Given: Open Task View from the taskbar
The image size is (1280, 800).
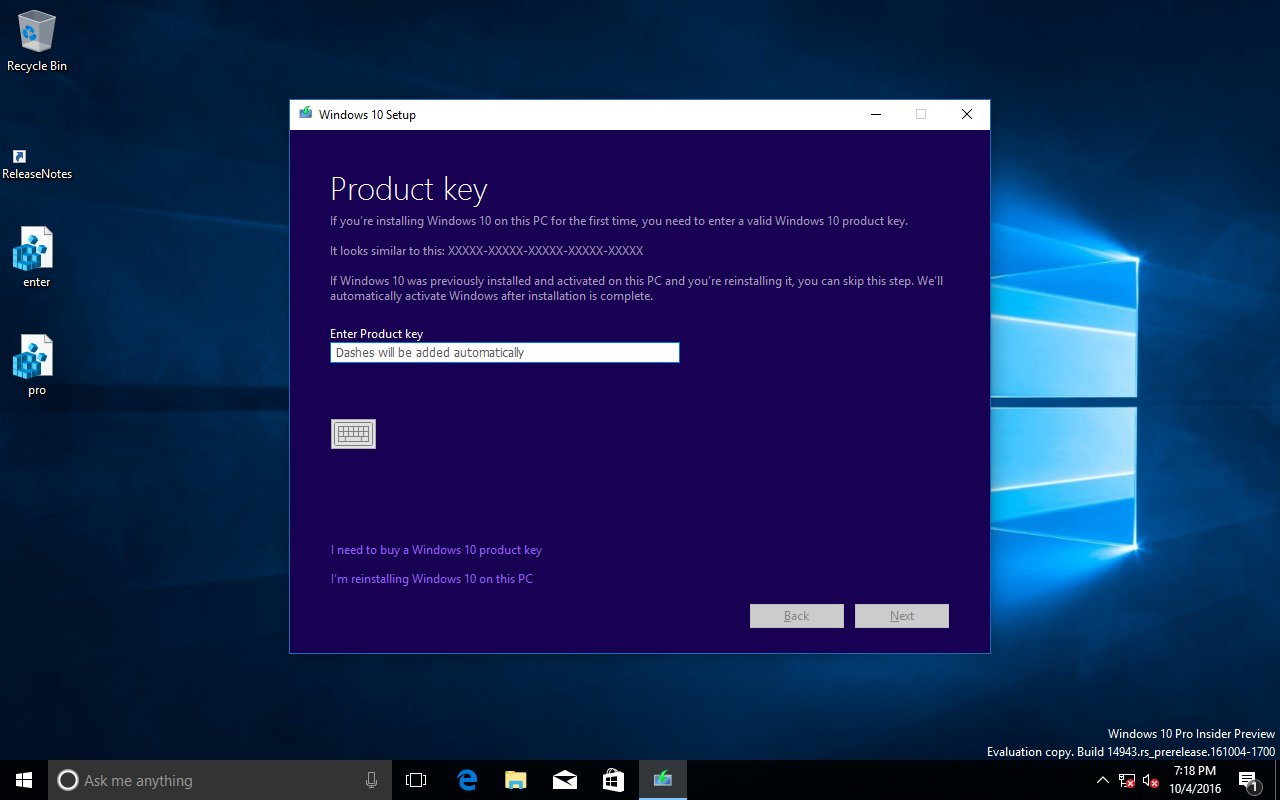Looking at the screenshot, I should (416, 780).
